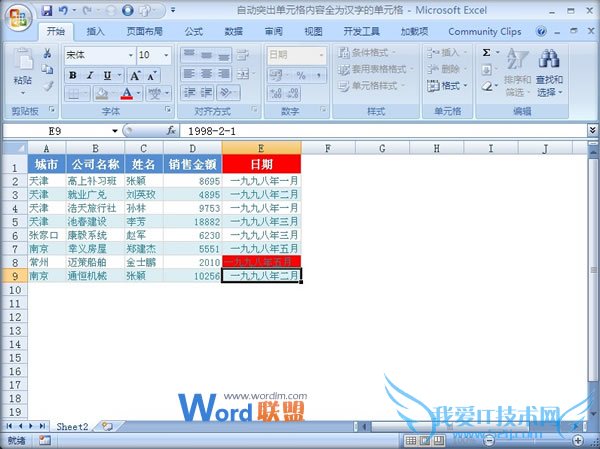Increase indent

tap(207, 92)
